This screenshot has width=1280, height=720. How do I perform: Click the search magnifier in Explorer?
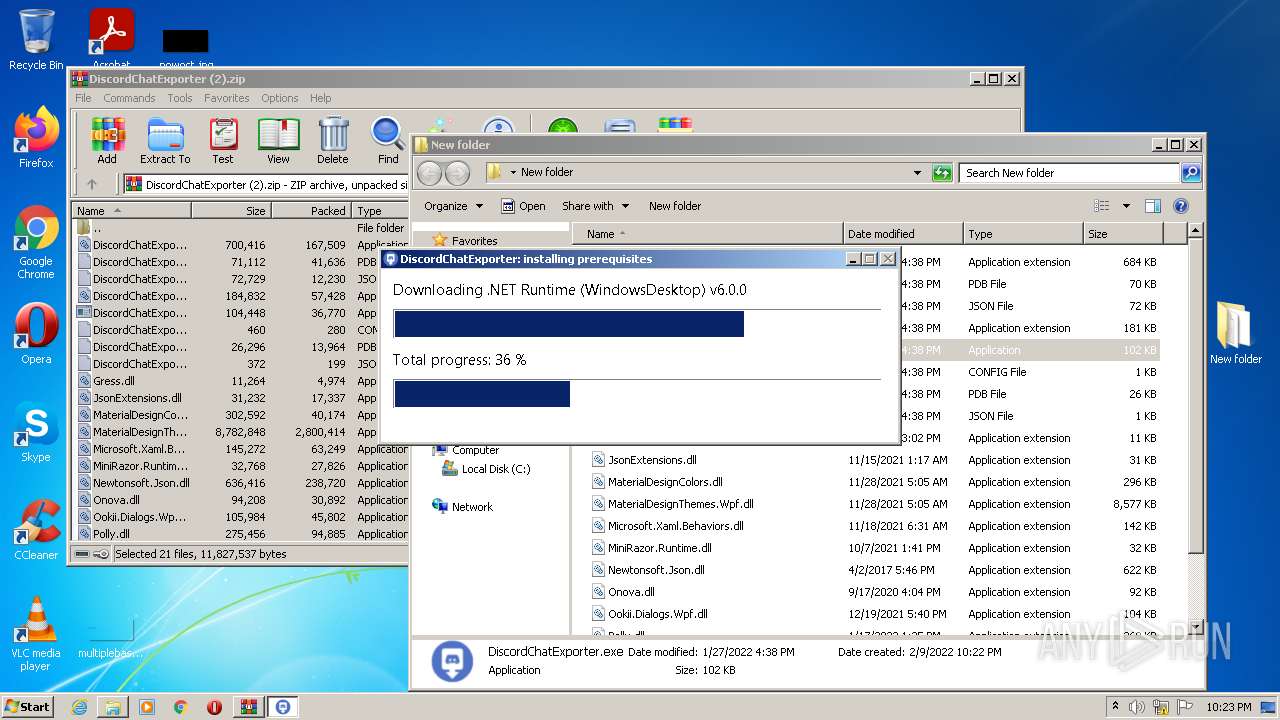tap(1191, 173)
